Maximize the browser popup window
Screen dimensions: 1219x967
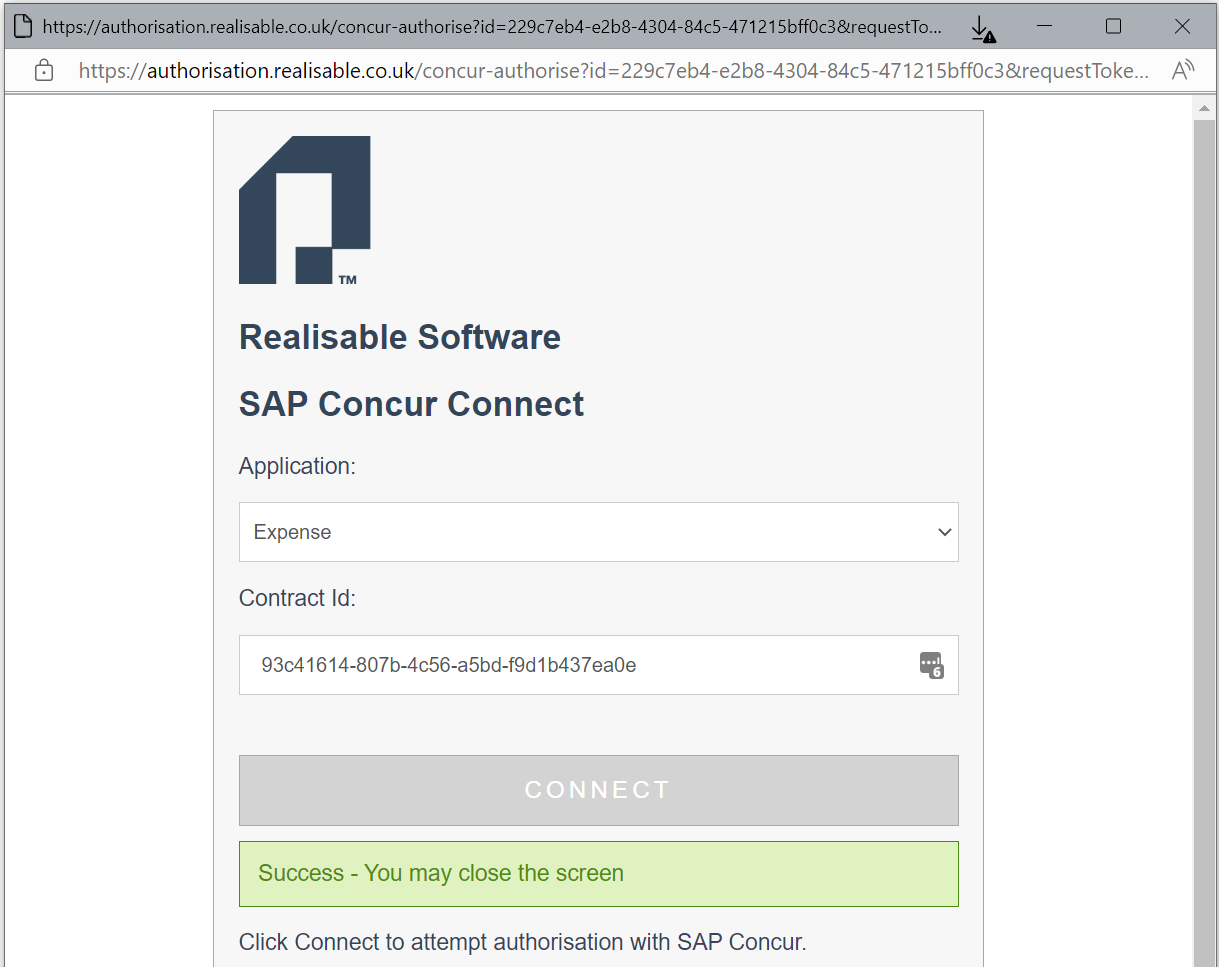click(1113, 27)
